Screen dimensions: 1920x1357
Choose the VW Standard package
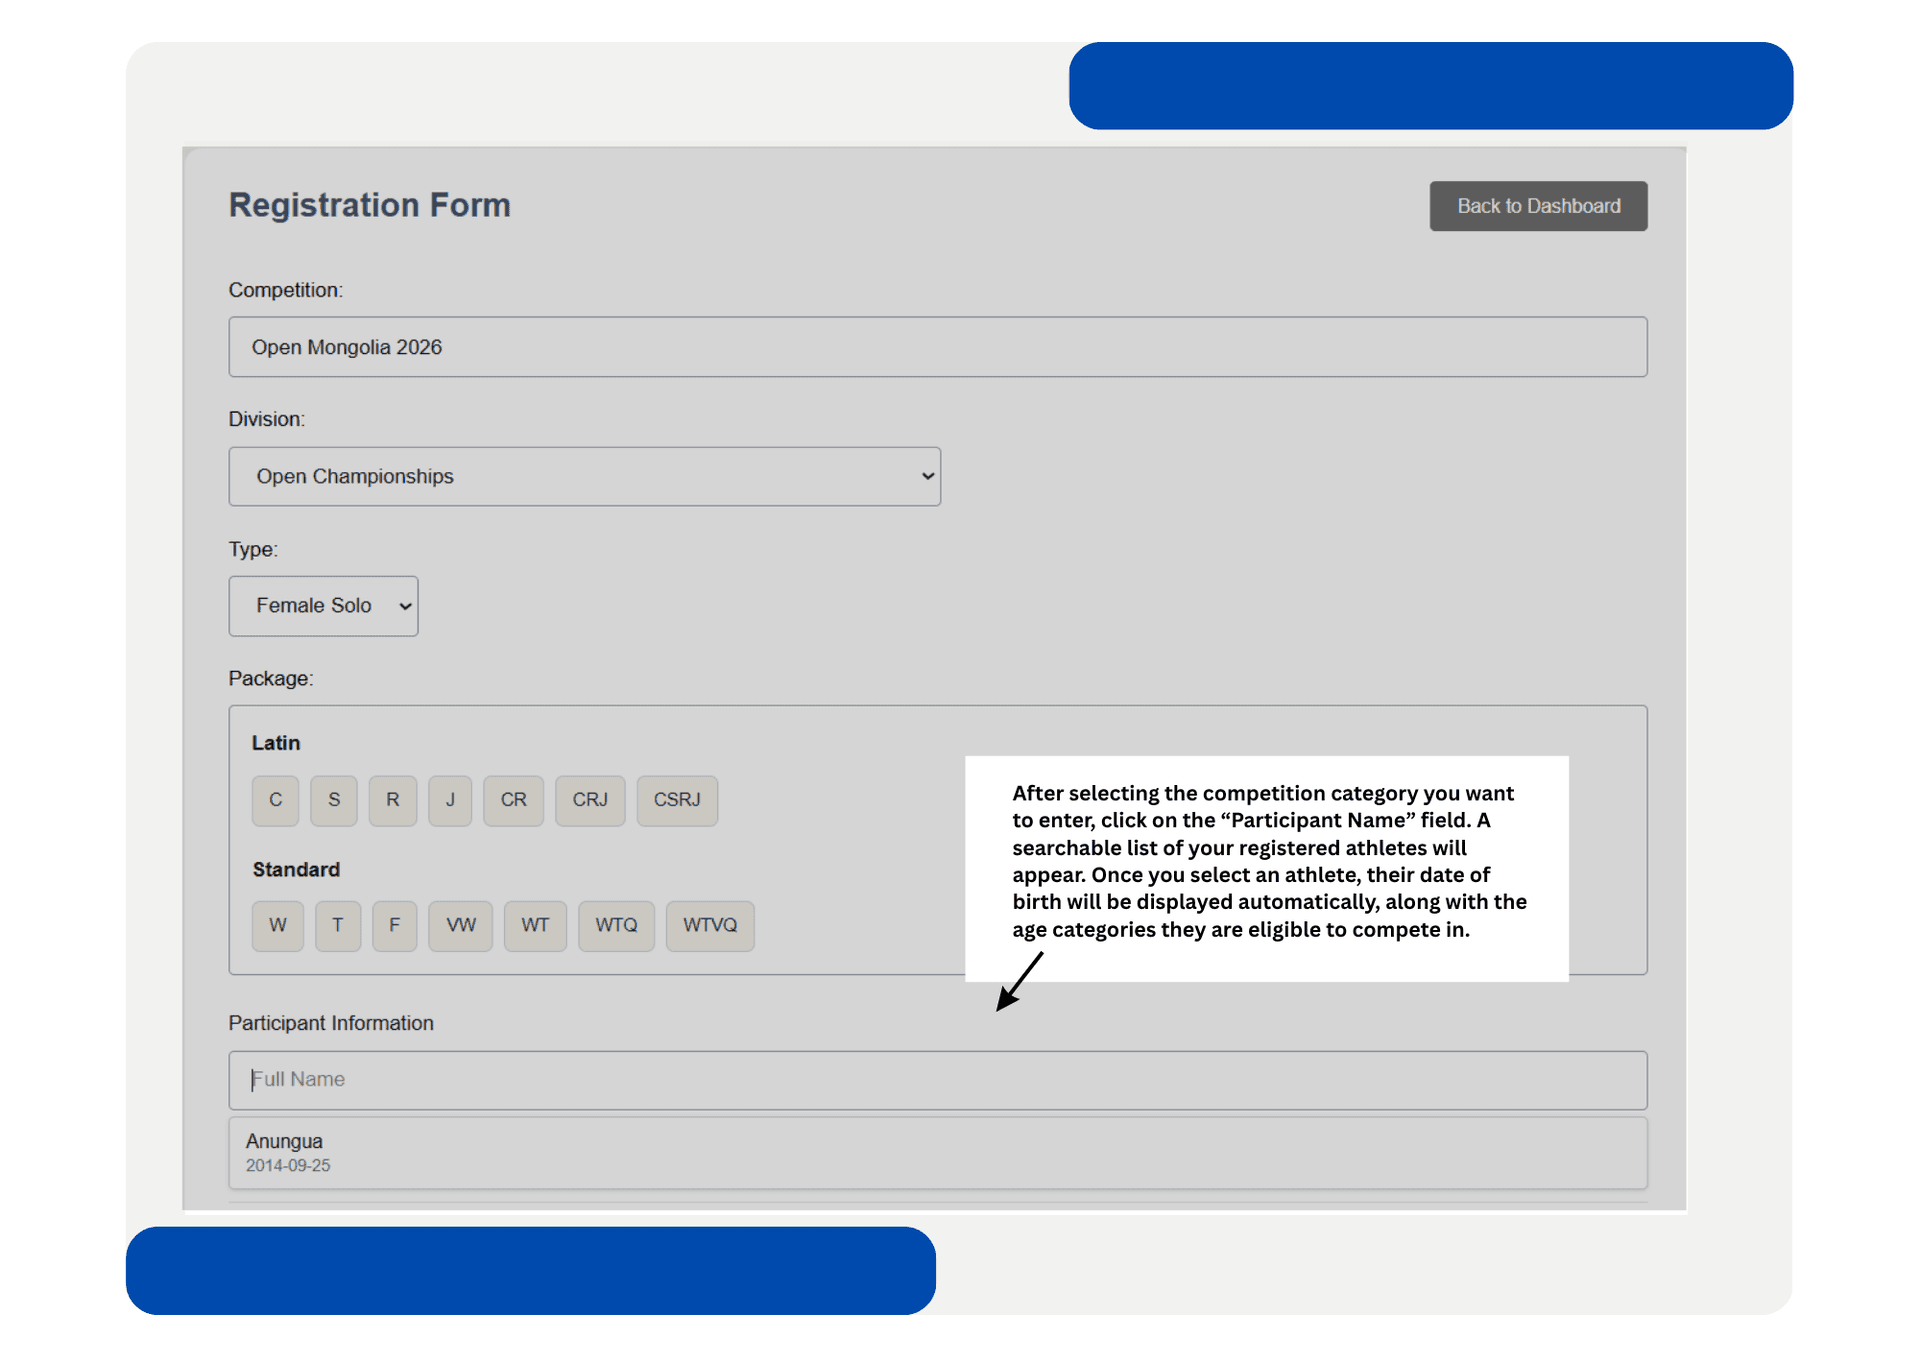[x=460, y=925]
